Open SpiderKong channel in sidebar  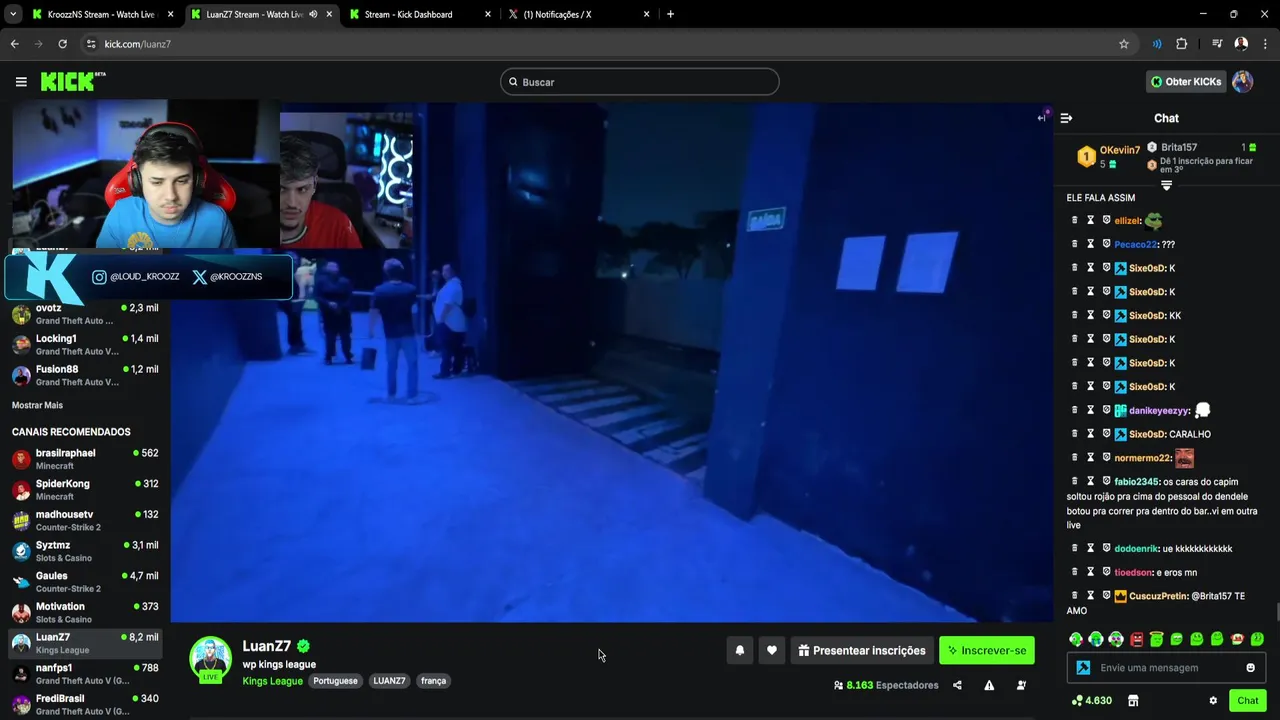pyautogui.click(x=85, y=489)
